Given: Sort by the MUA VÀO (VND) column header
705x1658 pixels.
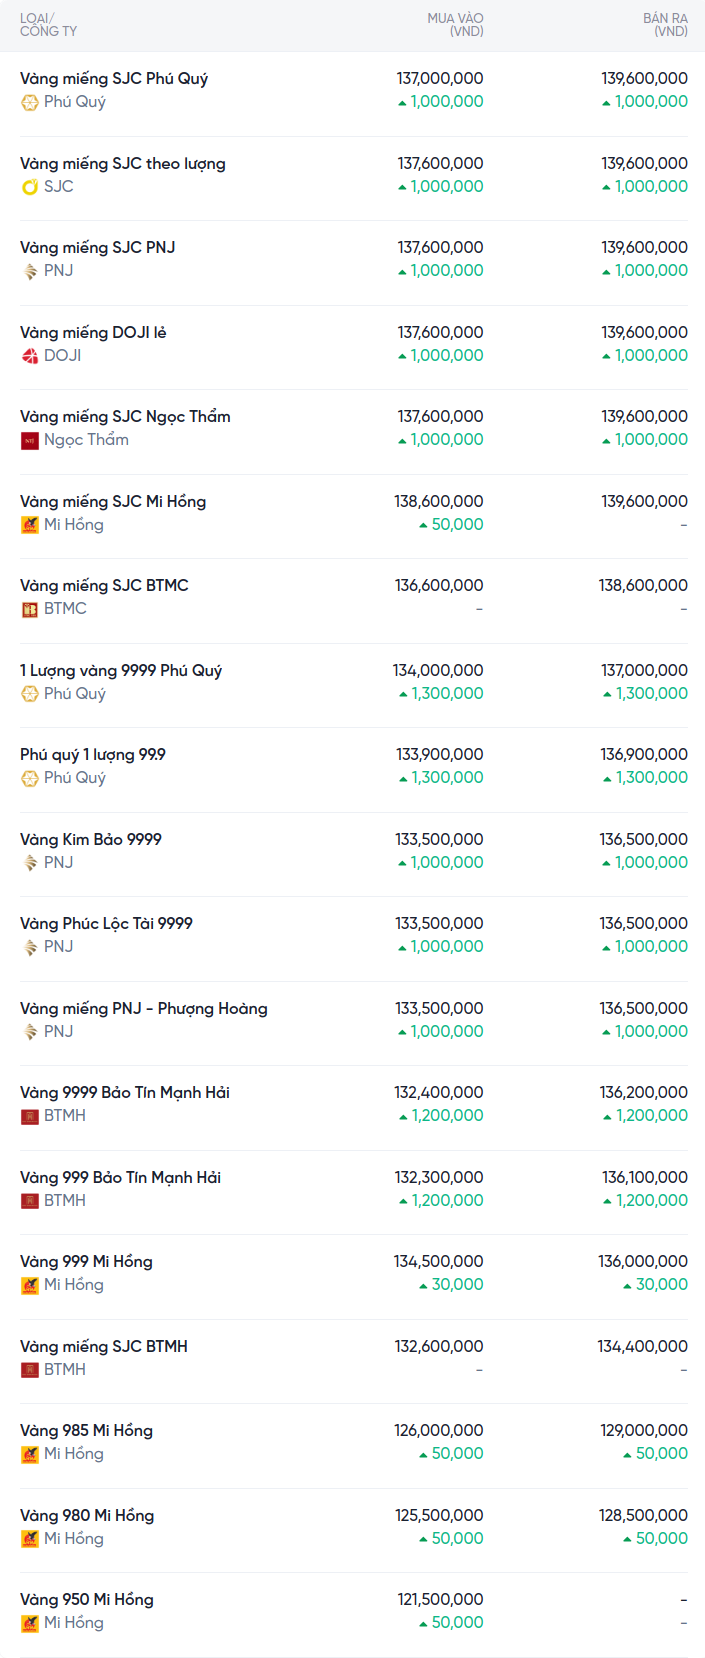Looking at the screenshot, I should coord(455,25).
